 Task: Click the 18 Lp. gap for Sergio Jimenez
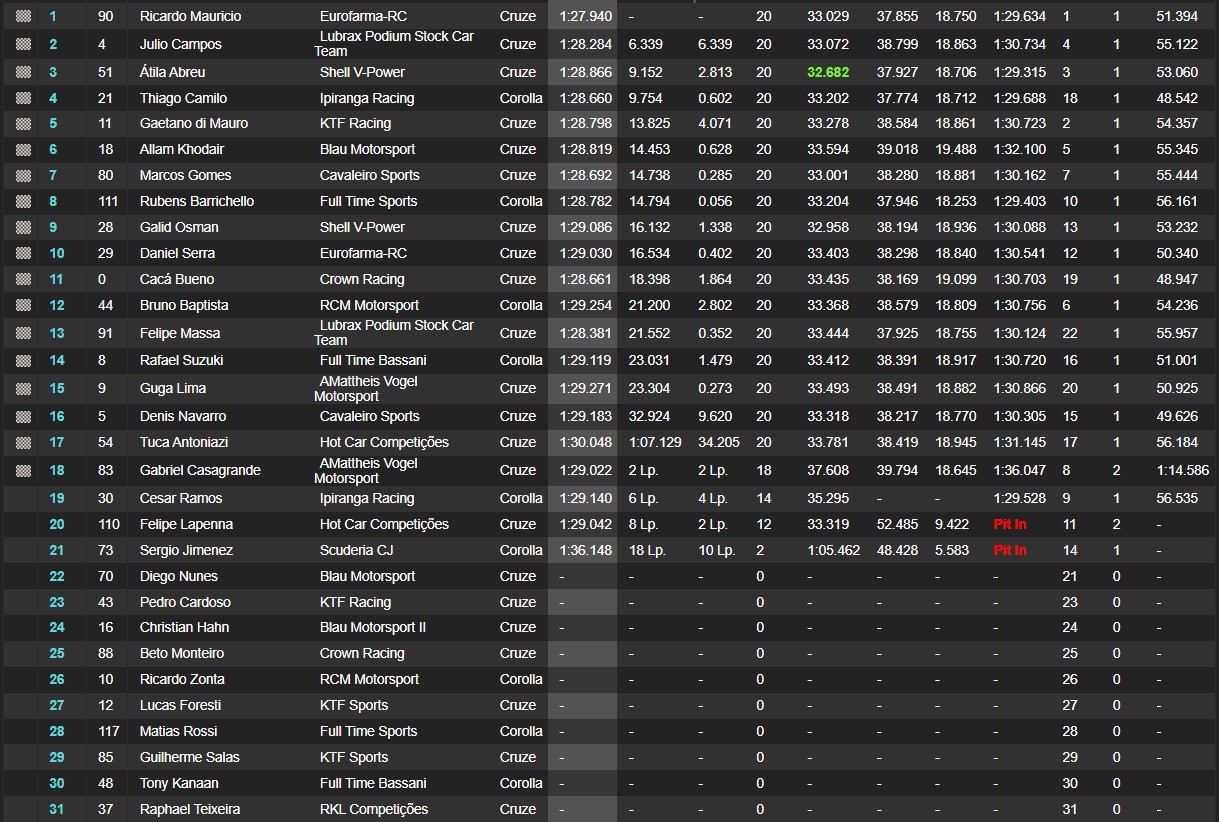tap(647, 550)
